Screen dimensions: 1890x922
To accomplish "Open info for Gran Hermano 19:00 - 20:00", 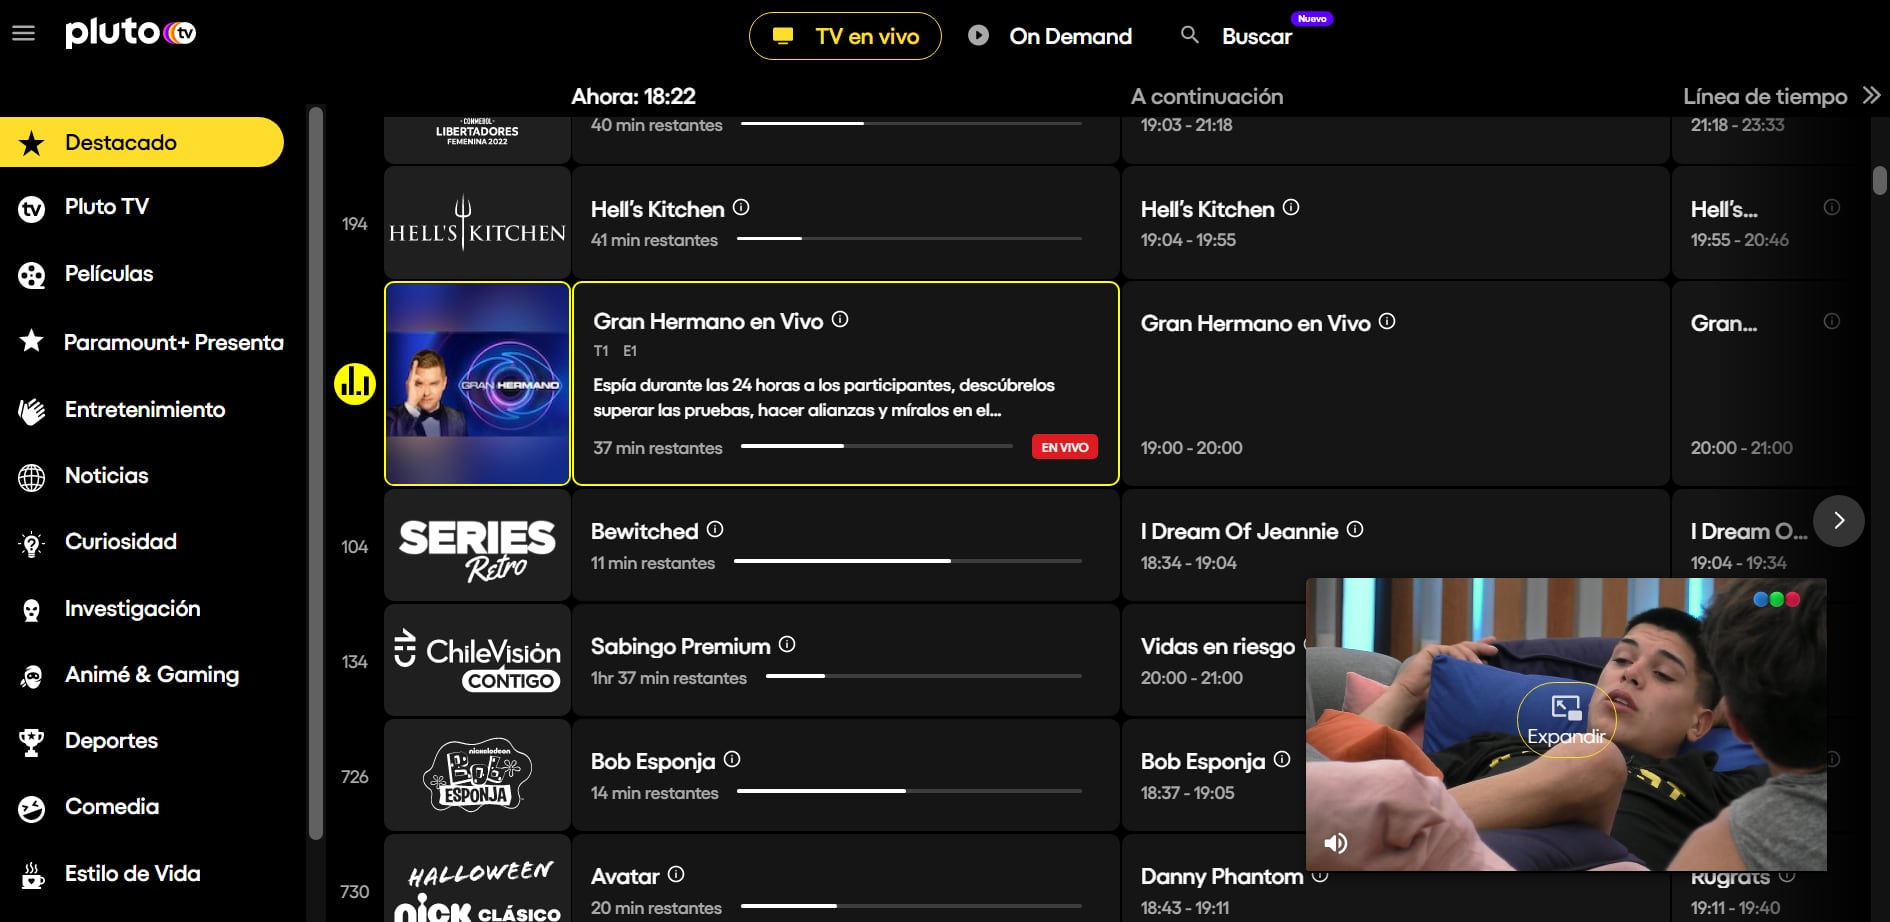I will click(1387, 321).
